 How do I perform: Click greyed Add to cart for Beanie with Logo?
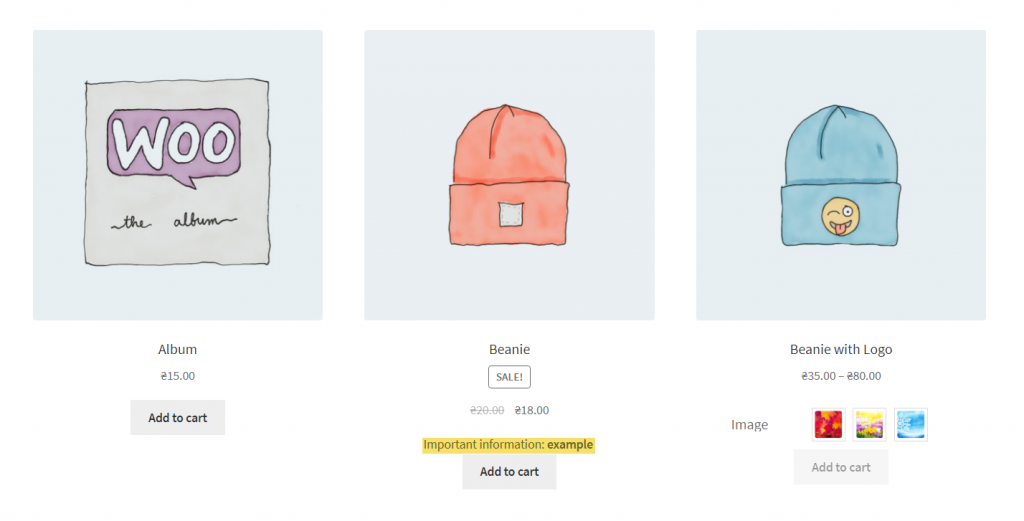coord(840,467)
